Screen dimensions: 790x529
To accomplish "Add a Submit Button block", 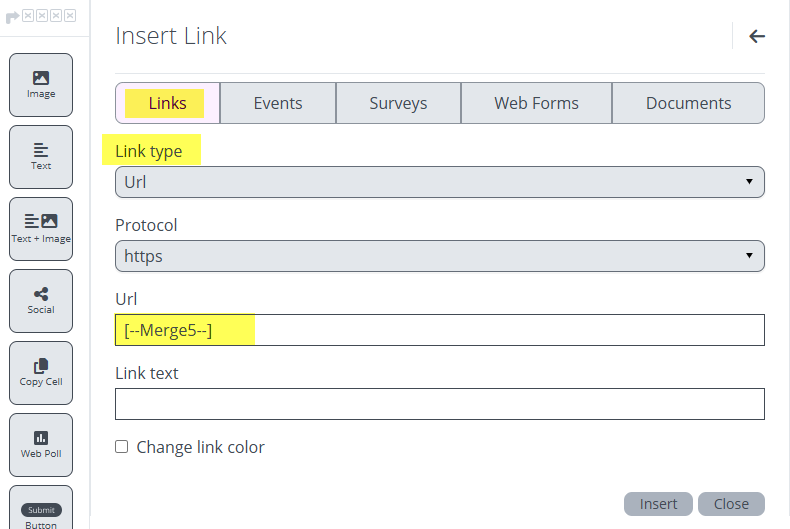I will point(41,510).
